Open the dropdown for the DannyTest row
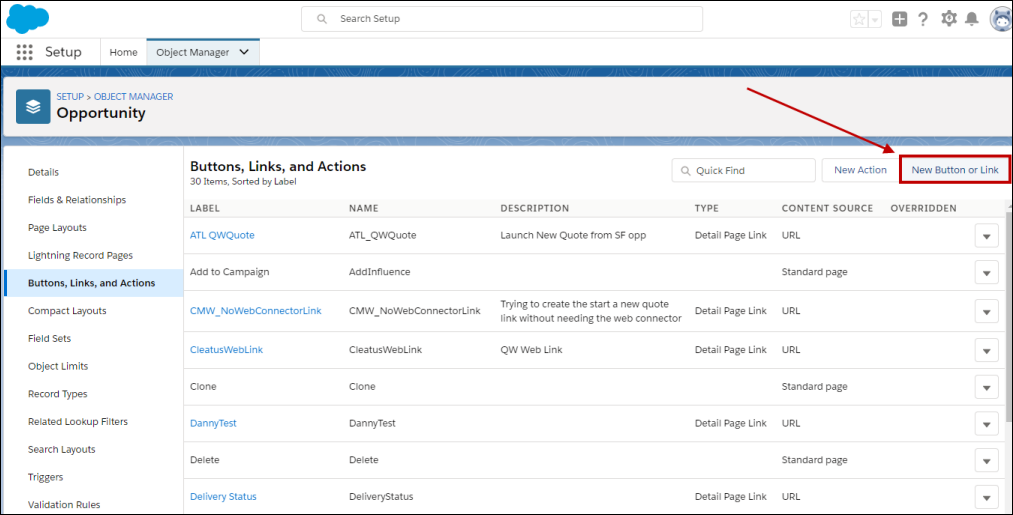Screen dimensions: 1013x515 click(986, 424)
